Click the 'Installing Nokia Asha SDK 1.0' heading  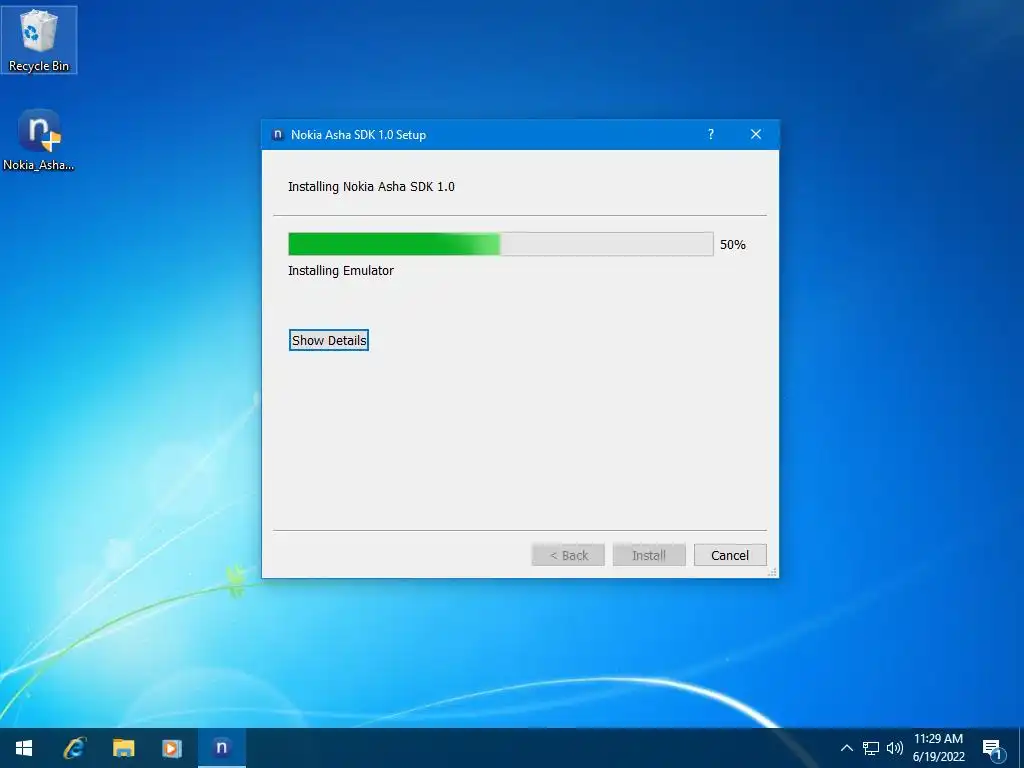[371, 187]
